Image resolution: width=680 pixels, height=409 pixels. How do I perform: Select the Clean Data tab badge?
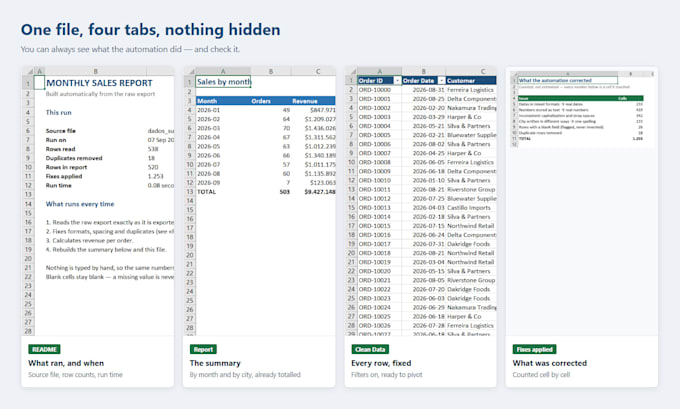tap(370, 349)
